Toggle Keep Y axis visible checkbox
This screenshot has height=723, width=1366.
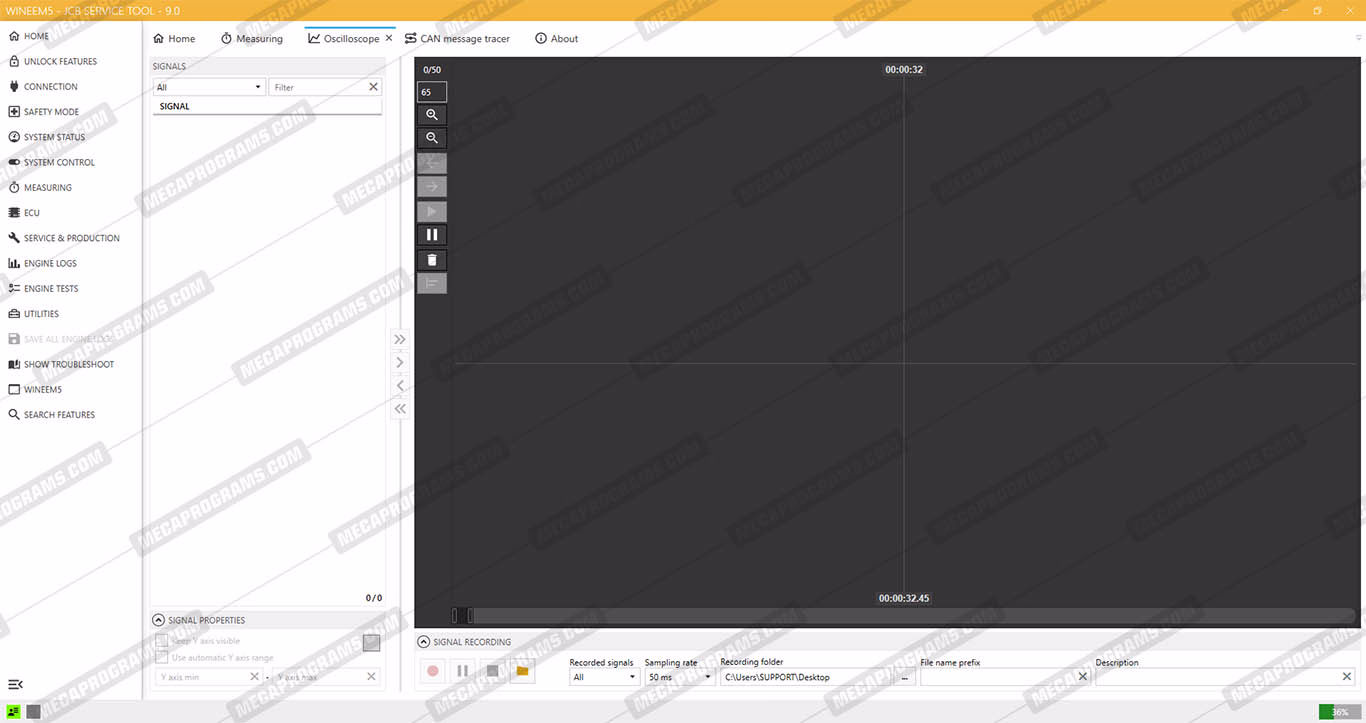point(162,641)
